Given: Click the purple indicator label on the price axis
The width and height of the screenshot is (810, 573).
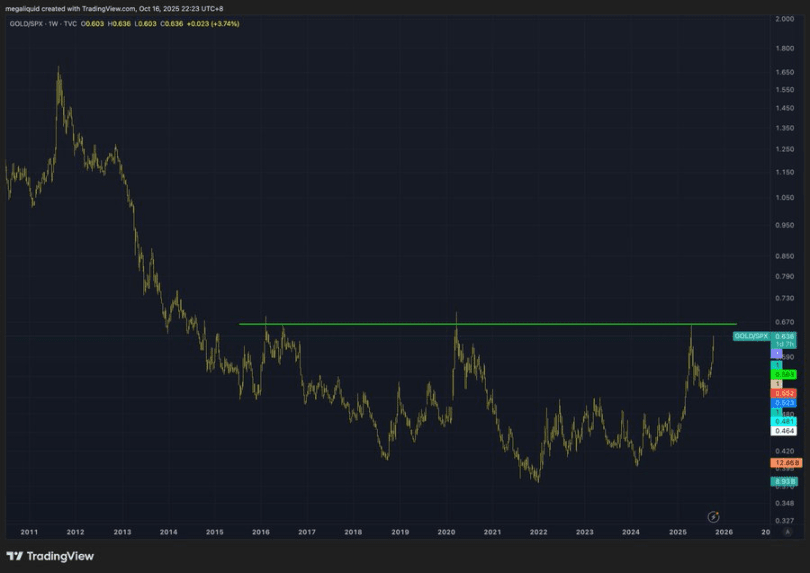Looking at the screenshot, I should pos(776,354).
